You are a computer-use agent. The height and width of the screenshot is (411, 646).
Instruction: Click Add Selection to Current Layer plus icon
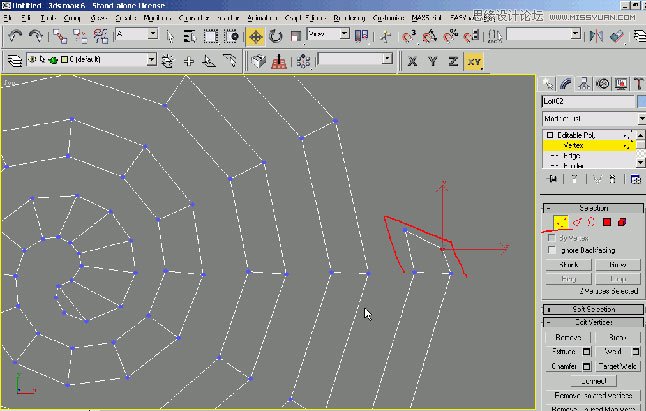pos(189,61)
